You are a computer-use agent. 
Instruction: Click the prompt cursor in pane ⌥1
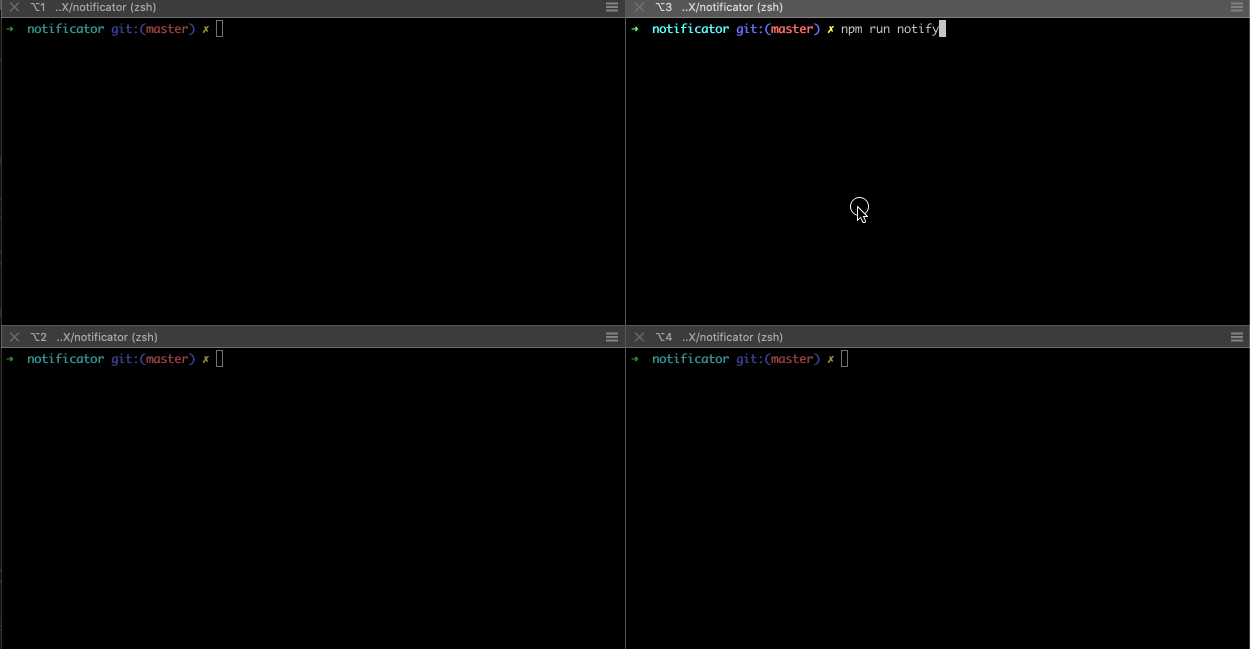(220, 29)
